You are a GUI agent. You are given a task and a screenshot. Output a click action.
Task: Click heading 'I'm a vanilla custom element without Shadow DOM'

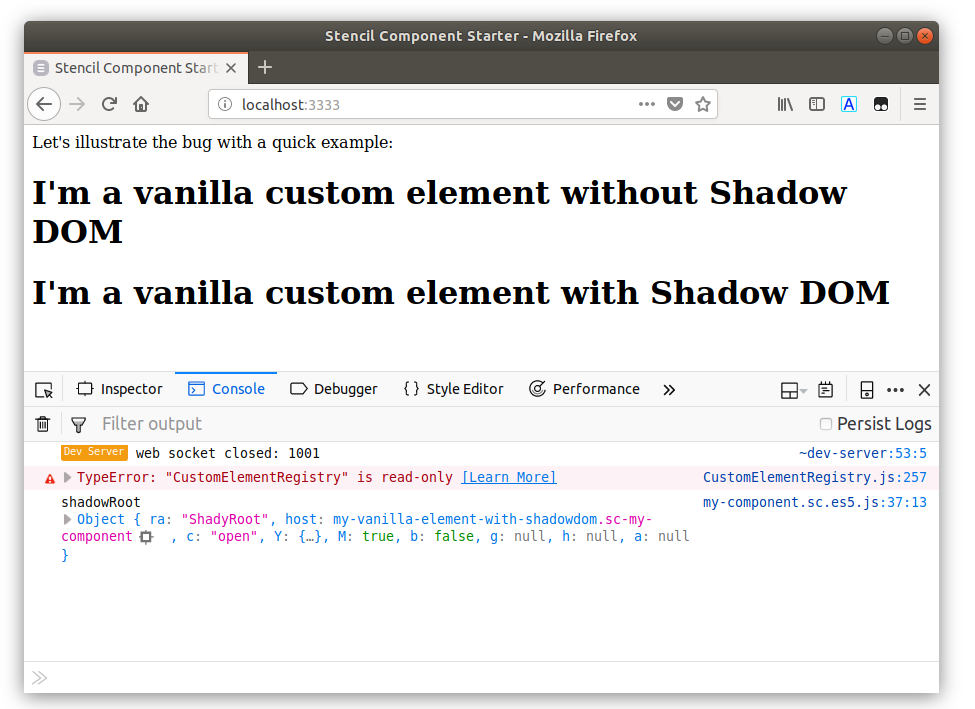tap(440, 211)
